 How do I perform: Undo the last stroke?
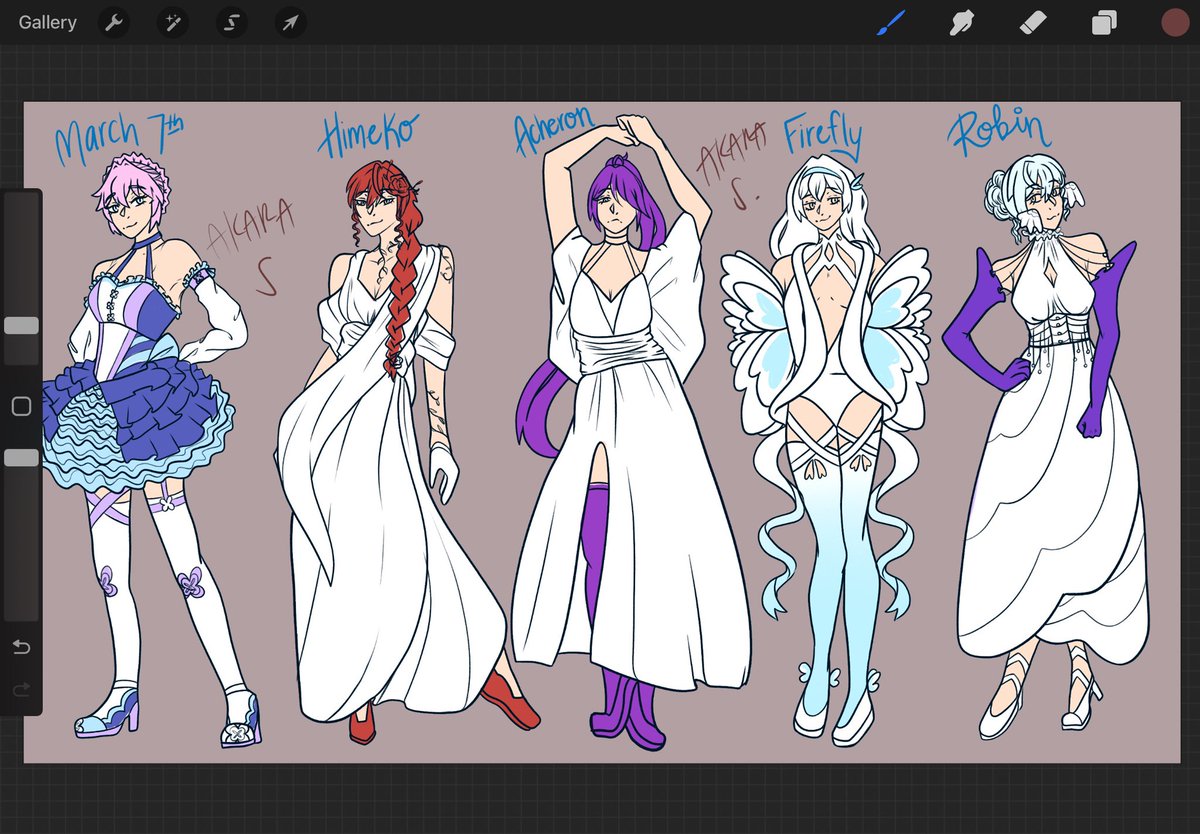click(21, 647)
